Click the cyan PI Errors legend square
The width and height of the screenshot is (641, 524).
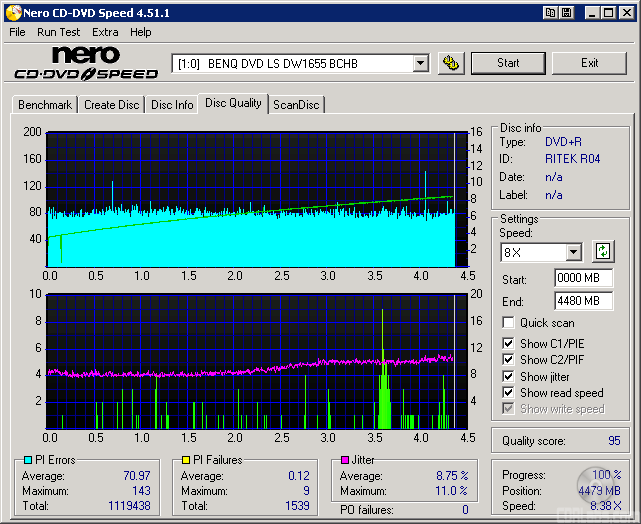point(28,460)
